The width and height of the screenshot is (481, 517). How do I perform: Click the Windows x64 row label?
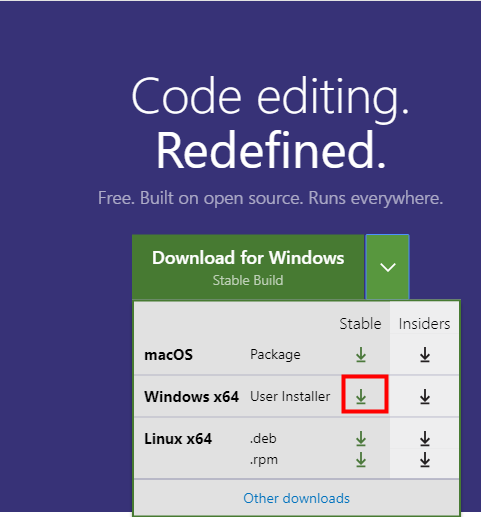pyautogui.click(x=191, y=397)
